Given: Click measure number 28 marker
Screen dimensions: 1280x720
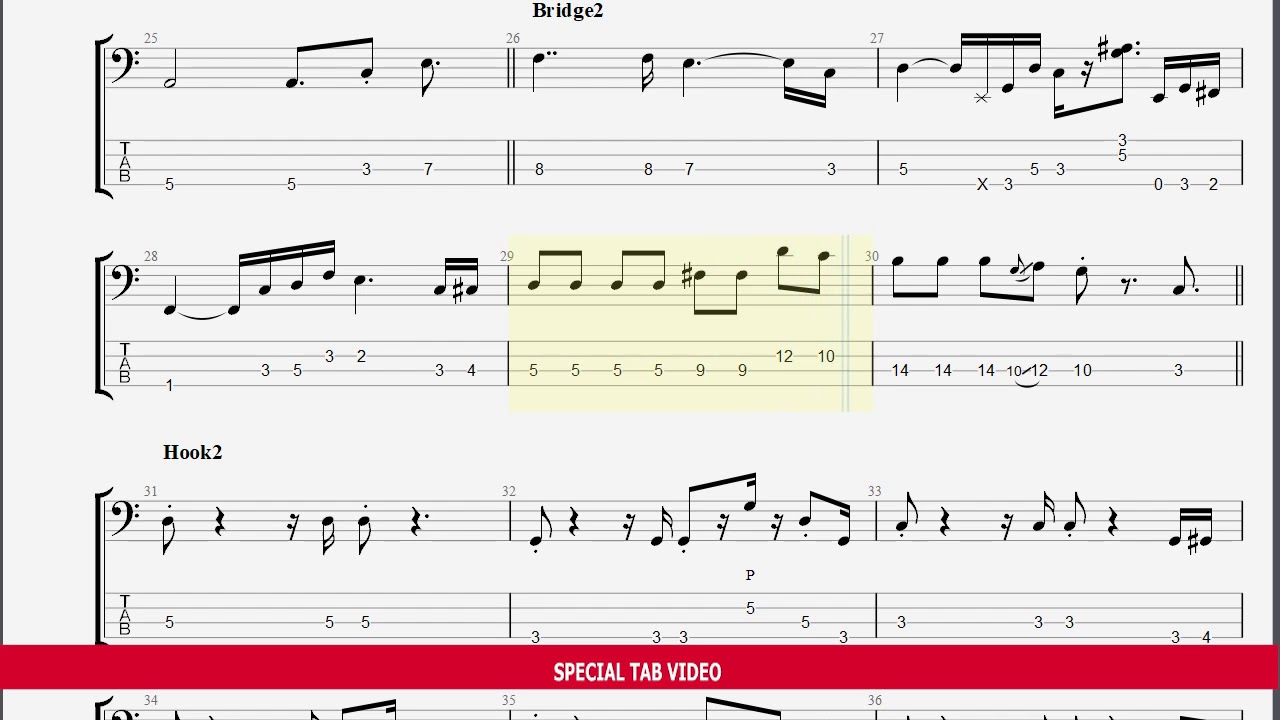Looking at the screenshot, I should pos(150,257).
